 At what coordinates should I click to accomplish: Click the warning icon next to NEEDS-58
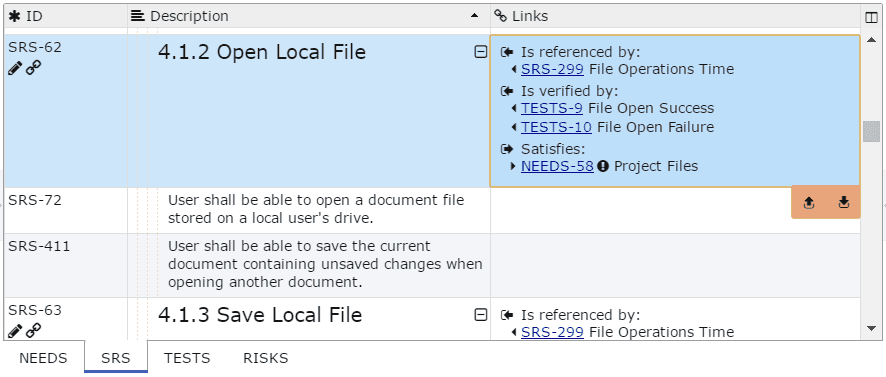point(603,166)
